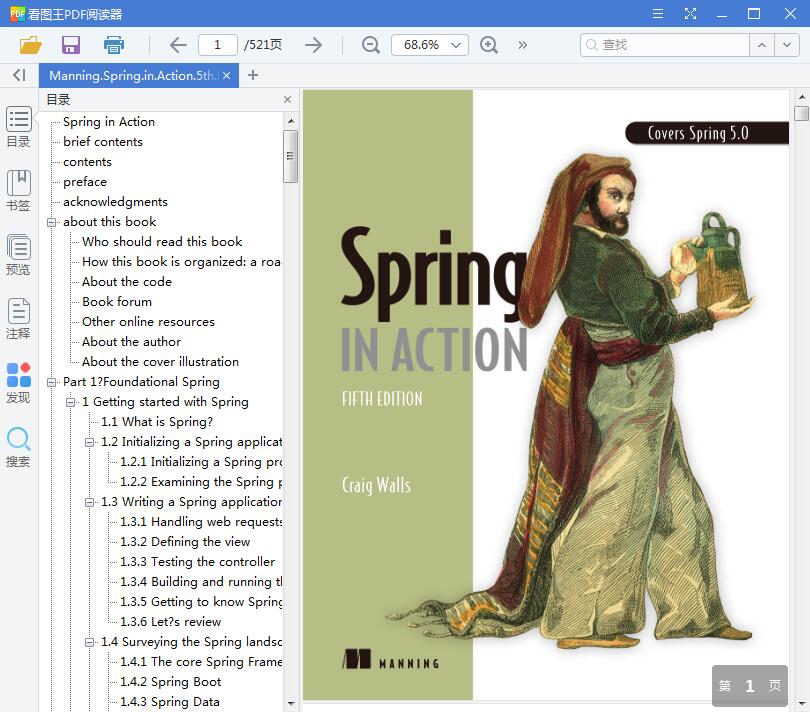The height and width of the screenshot is (712, 810).
Task: Jump to '1.1 What is Spring?'
Action: tap(157, 422)
